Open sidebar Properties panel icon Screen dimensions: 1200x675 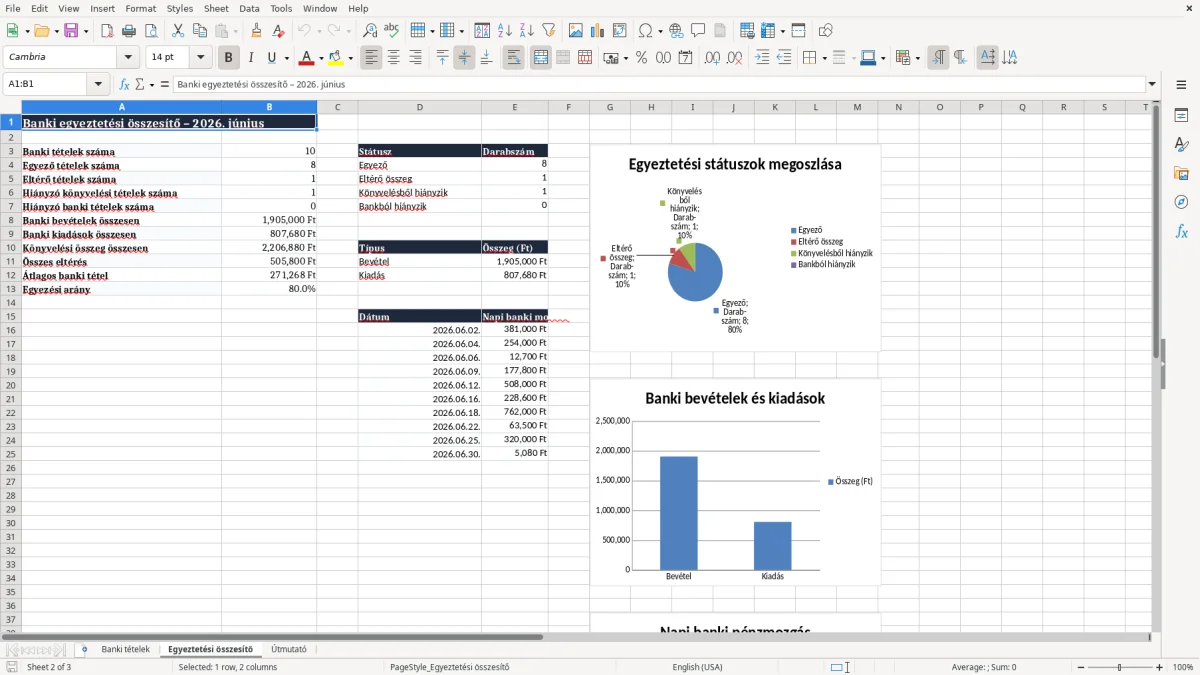tap(1181, 116)
